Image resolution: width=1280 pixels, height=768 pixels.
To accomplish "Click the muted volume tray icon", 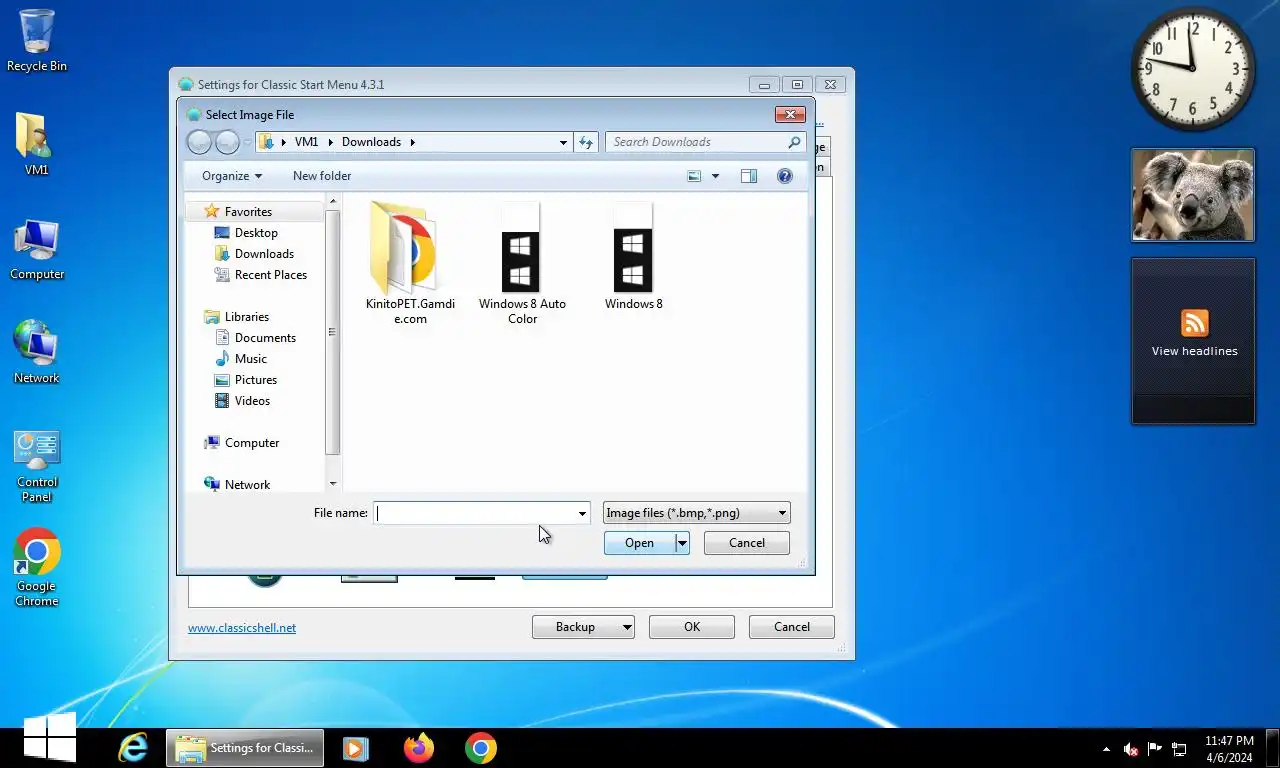I will click(1131, 749).
